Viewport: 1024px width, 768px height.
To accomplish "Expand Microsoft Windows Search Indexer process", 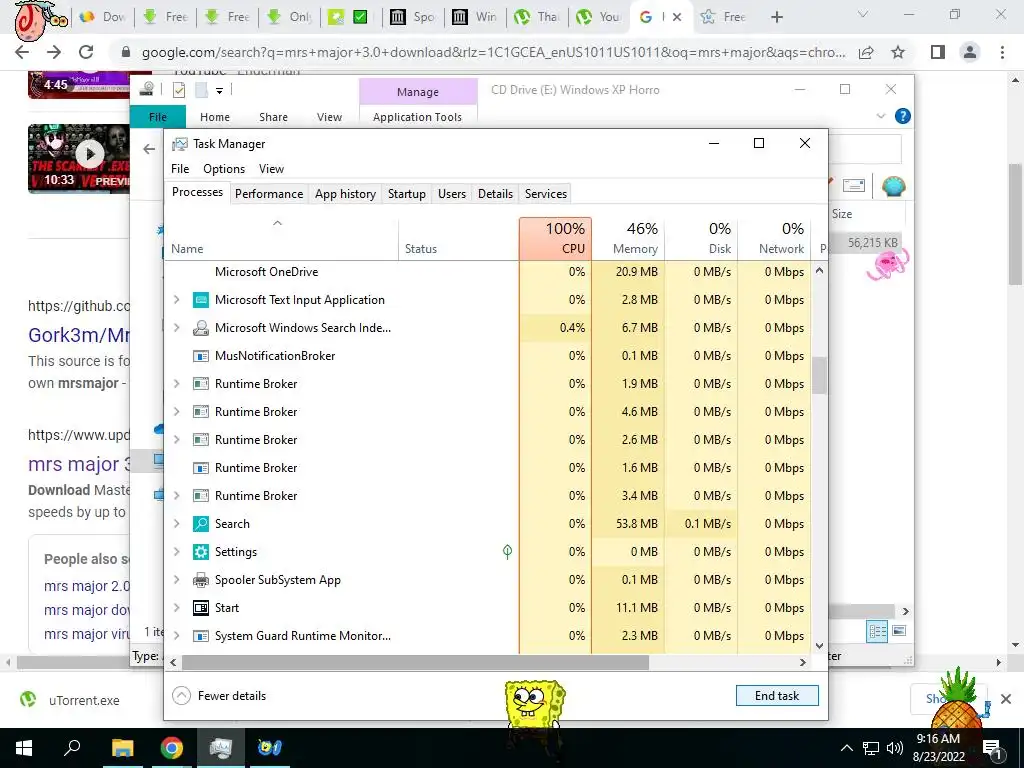I will pyautogui.click(x=176, y=328).
